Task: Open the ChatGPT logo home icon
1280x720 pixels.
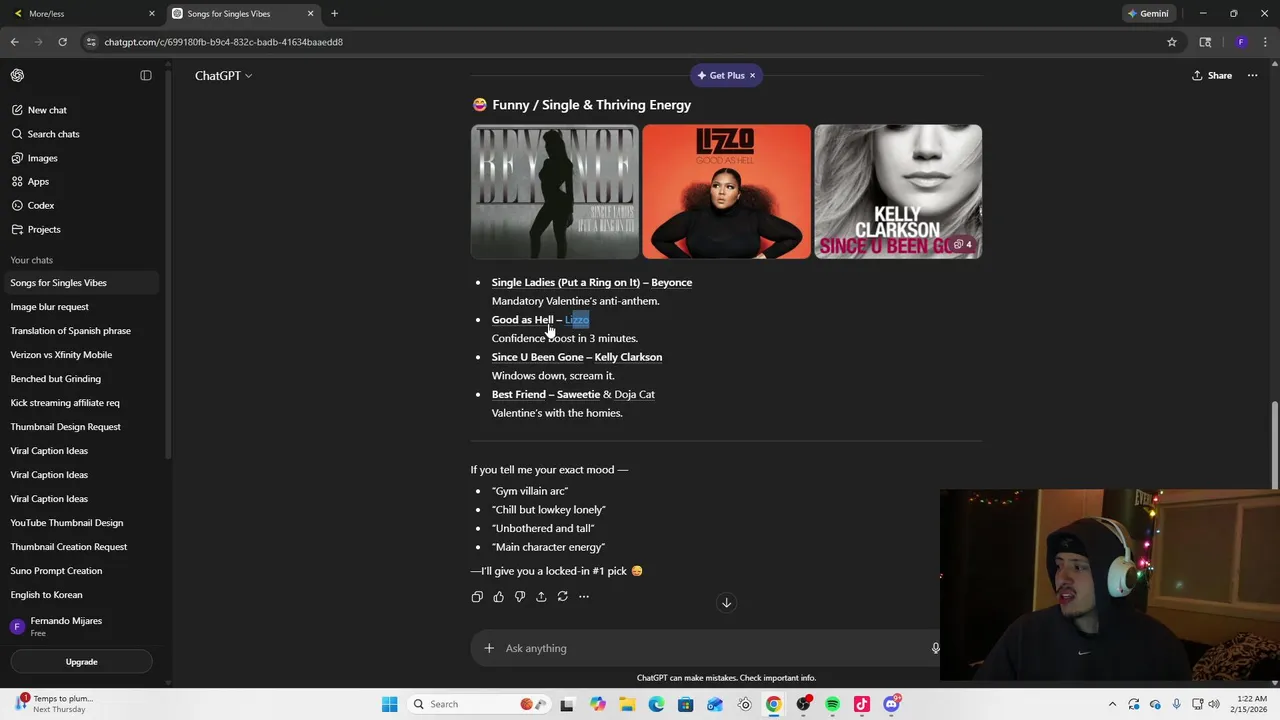Action: click(17, 75)
